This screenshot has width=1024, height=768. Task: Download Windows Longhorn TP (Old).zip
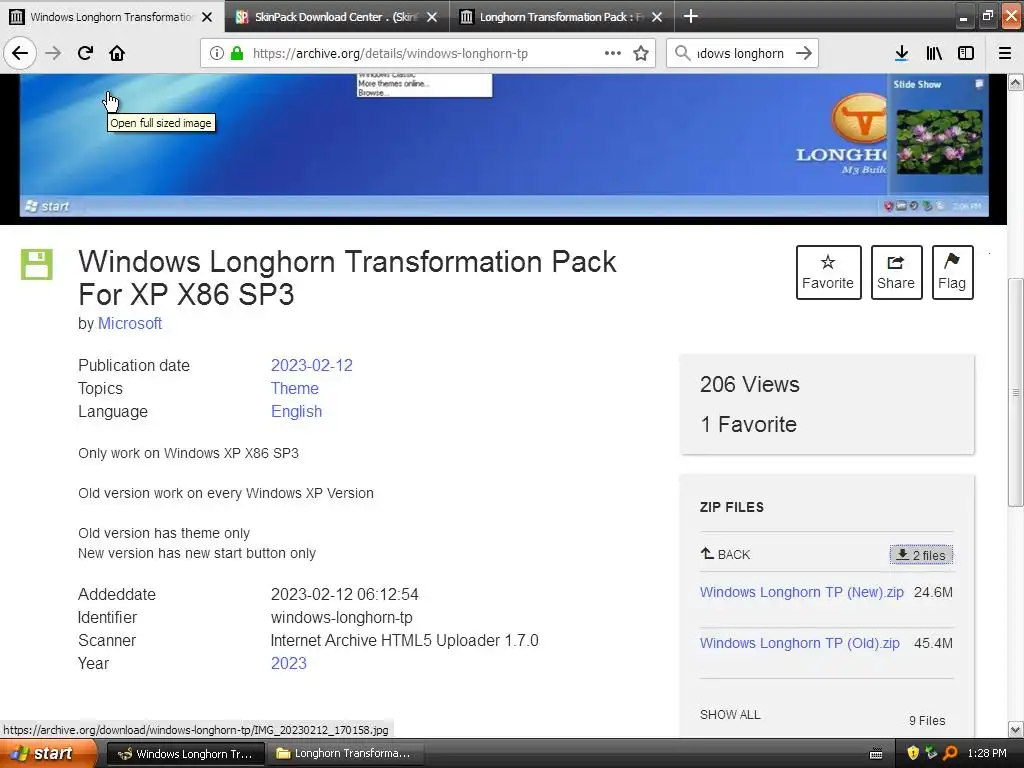799,643
